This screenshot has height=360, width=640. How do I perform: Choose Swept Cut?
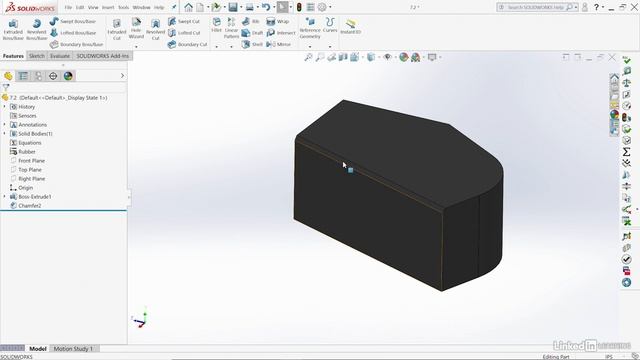(x=184, y=21)
